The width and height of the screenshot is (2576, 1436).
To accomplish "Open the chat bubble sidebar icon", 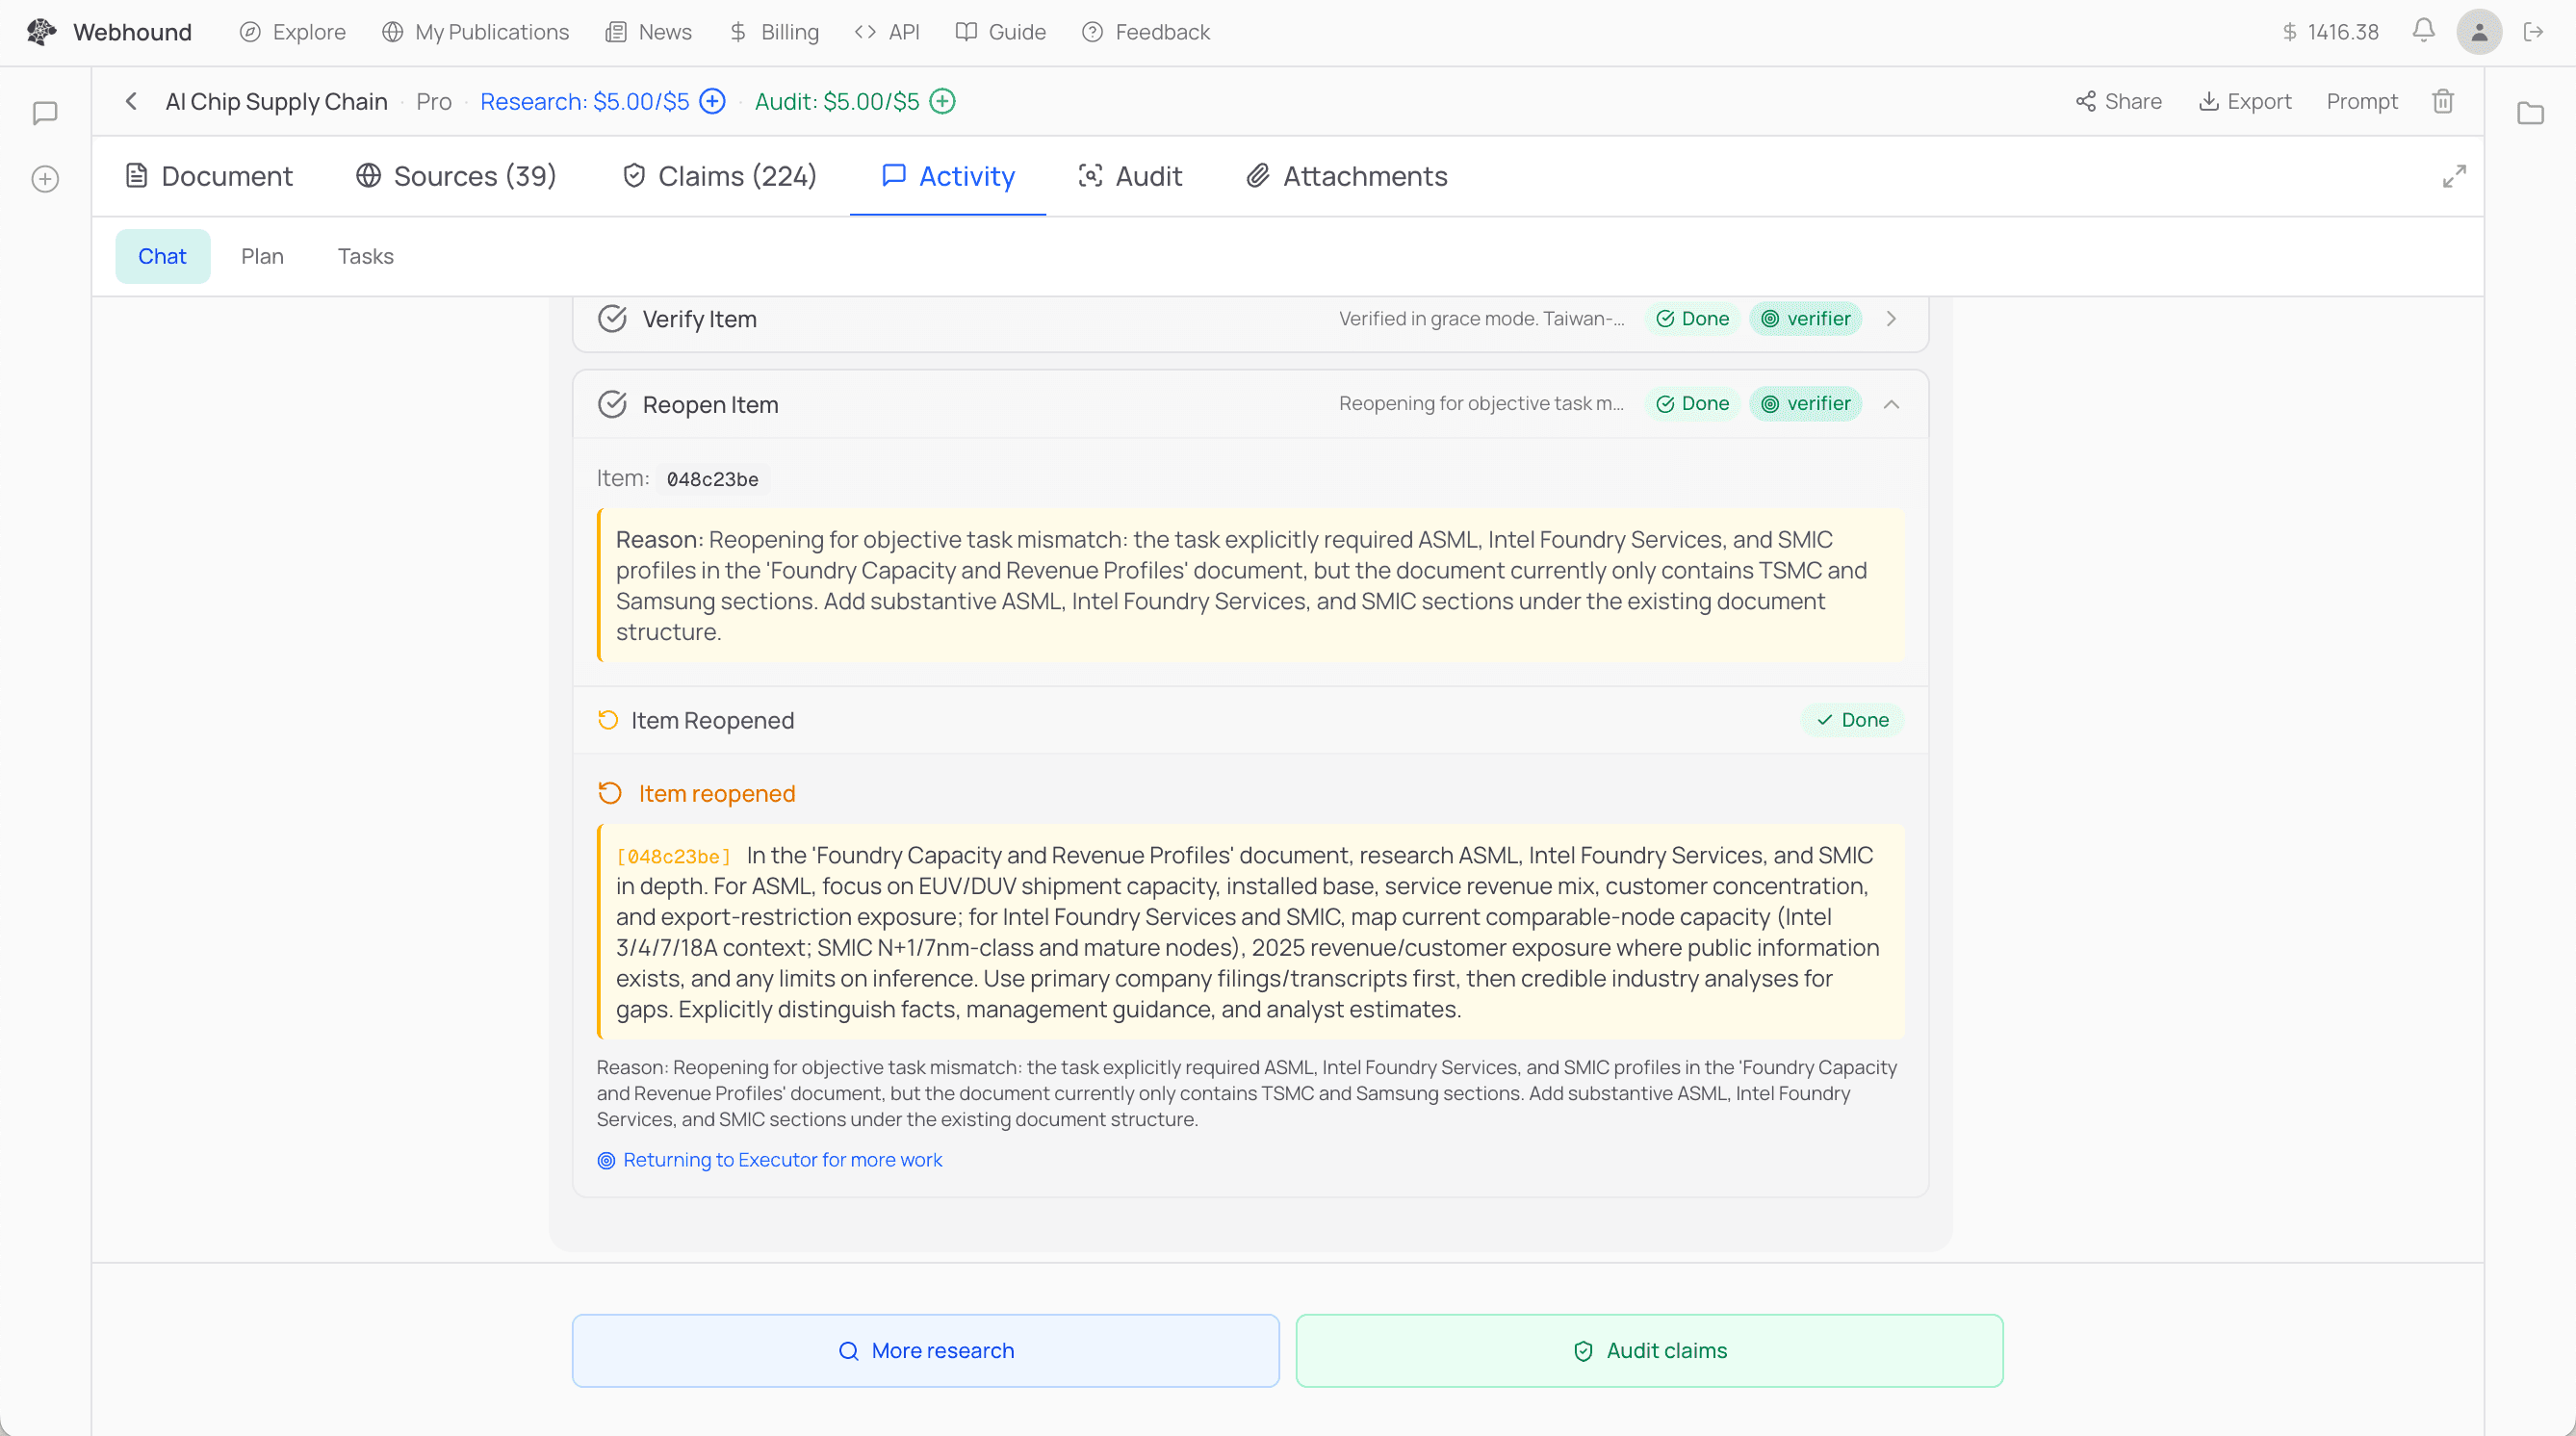I will coord(45,113).
